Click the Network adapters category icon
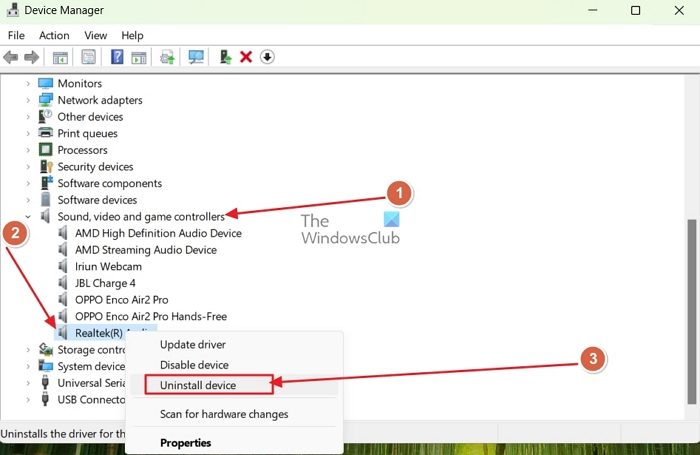This screenshot has width=700, height=455. click(46, 100)
